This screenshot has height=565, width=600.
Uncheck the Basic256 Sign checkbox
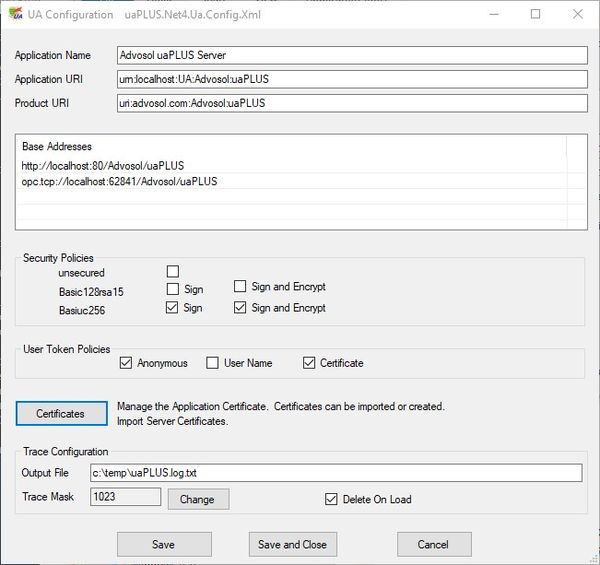tap(173, 307)
